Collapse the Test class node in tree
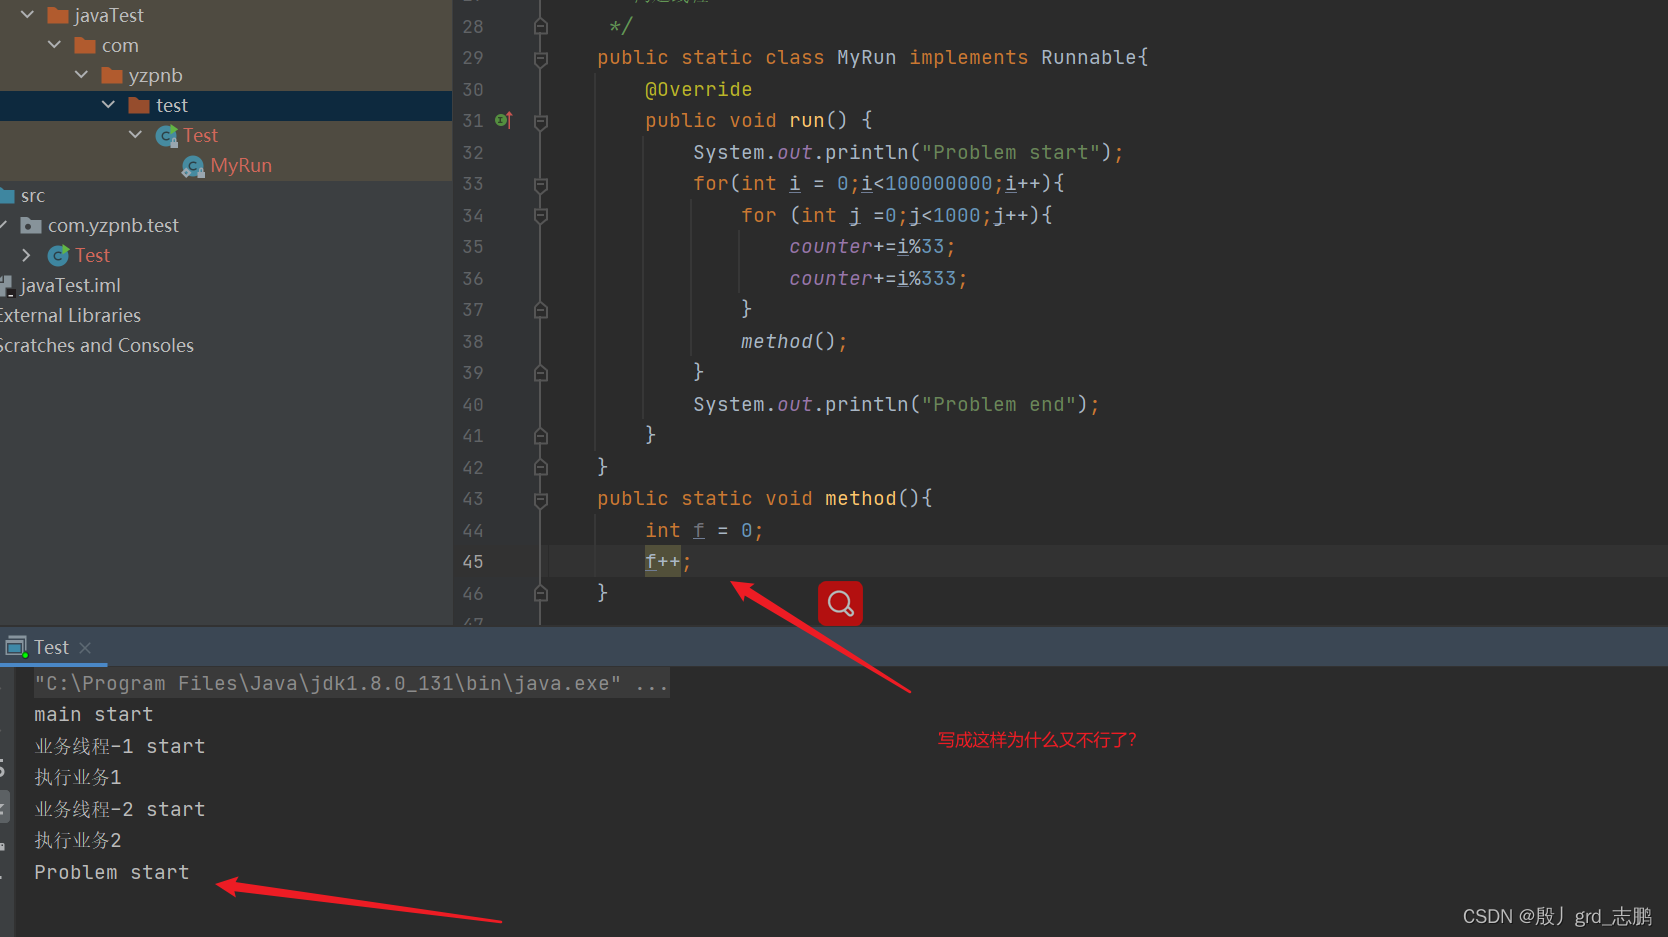Screen dimensions: 1668x937 coord(135,135)
